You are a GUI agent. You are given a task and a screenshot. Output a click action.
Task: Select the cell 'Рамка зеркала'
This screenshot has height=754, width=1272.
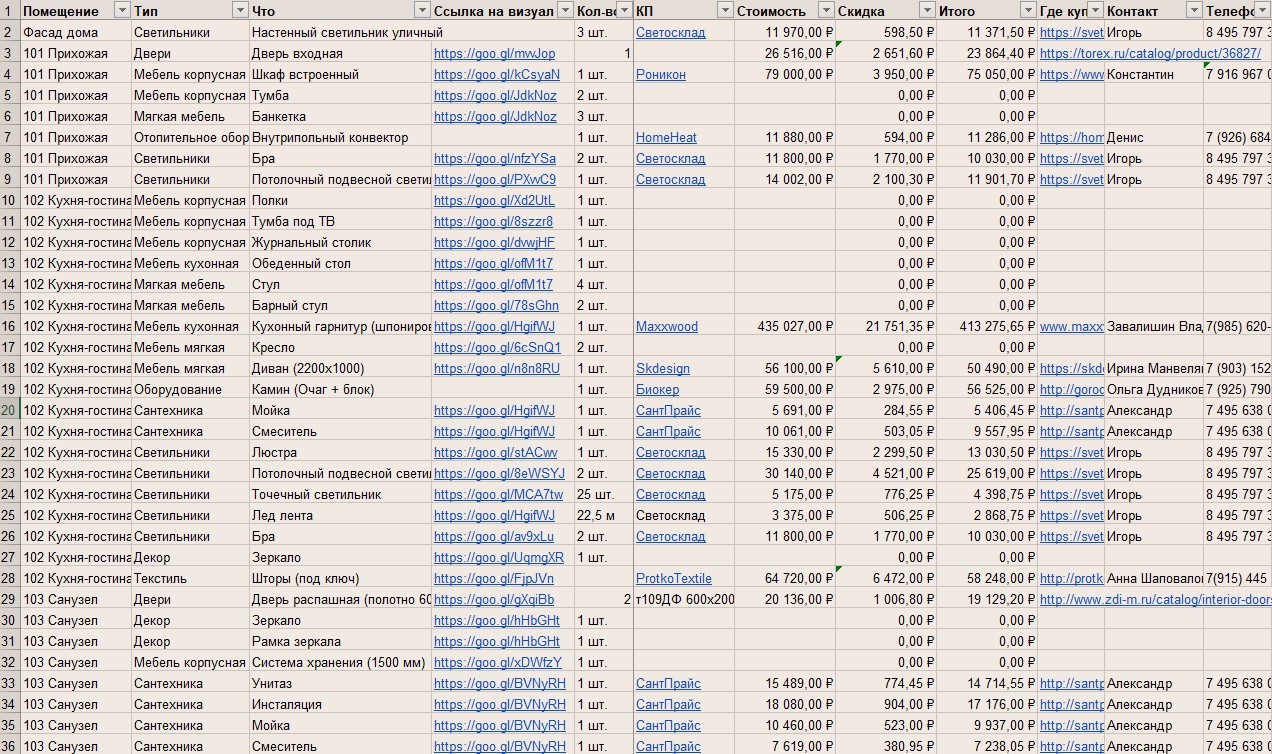(341, 641)
